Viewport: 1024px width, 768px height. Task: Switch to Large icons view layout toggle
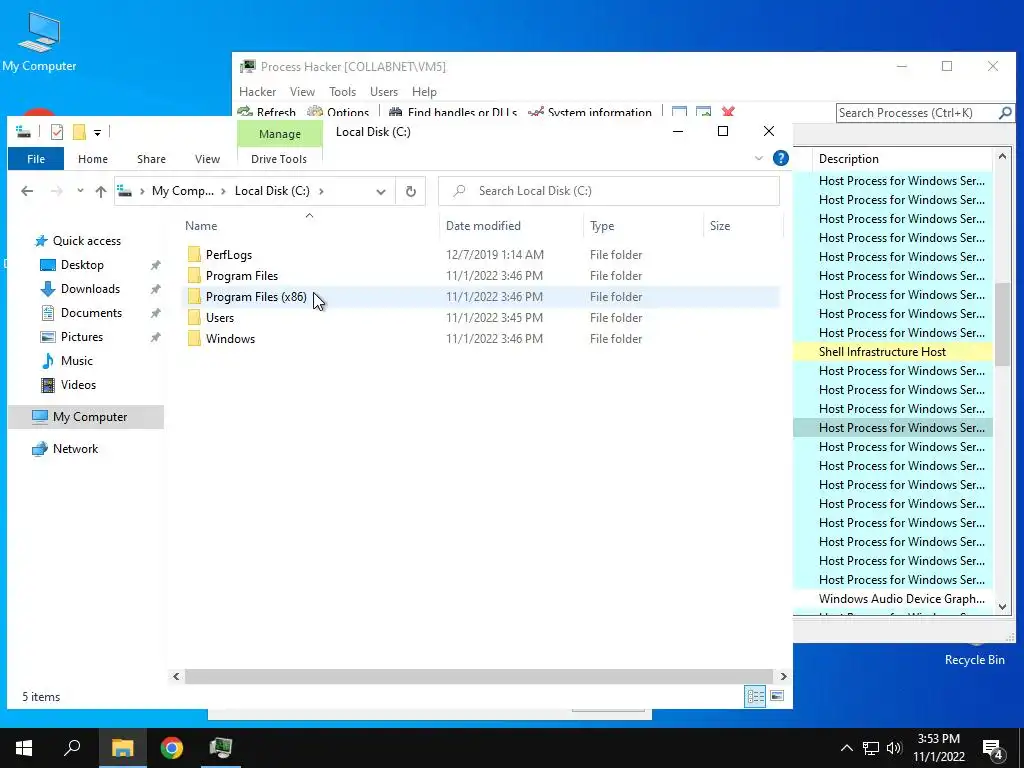[776, 696]
